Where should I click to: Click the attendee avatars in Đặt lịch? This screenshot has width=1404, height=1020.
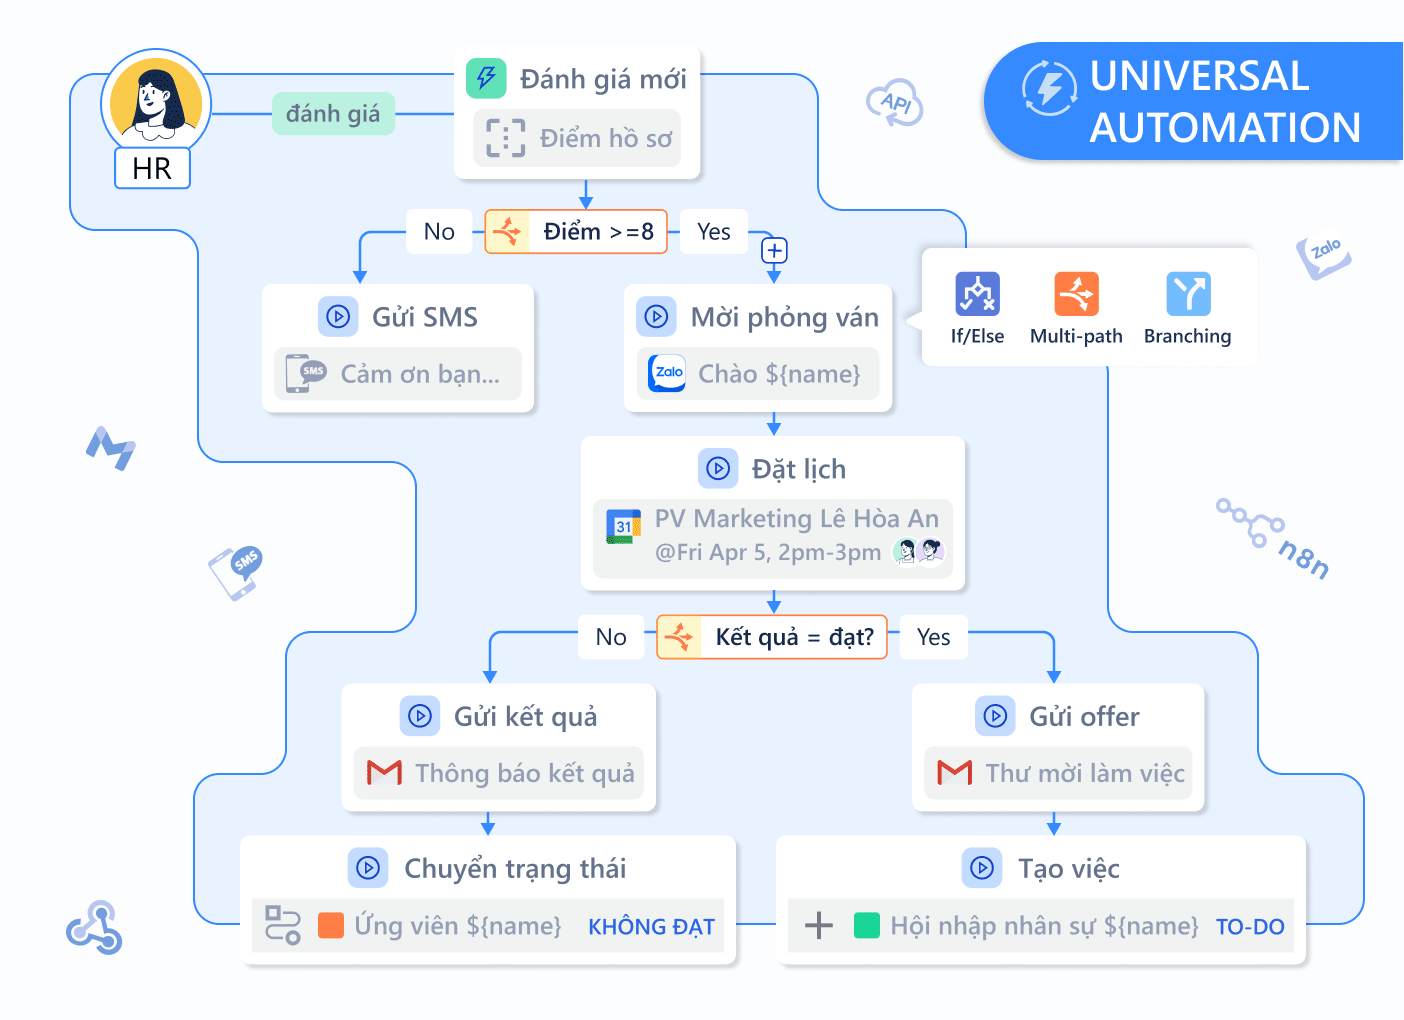[x=919, y=551]
